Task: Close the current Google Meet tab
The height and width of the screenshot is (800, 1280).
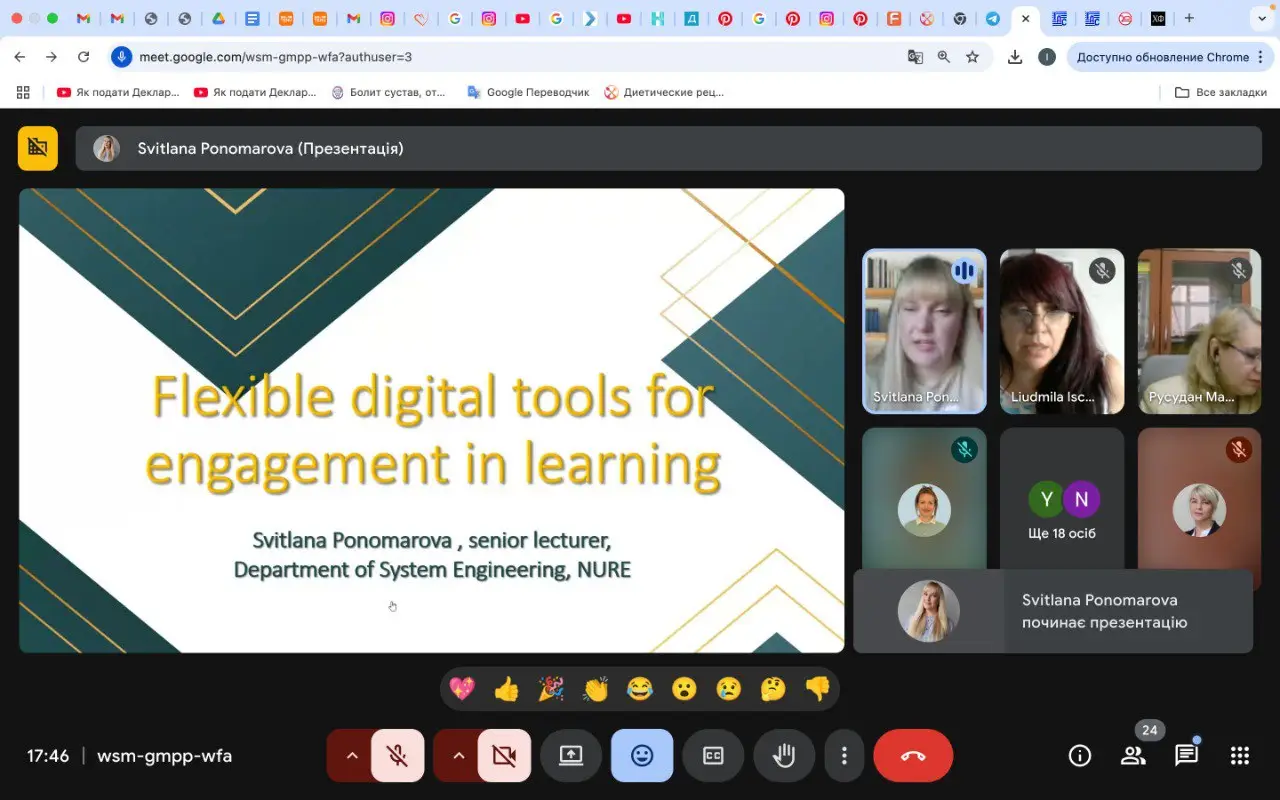Action: (1025, 18)
